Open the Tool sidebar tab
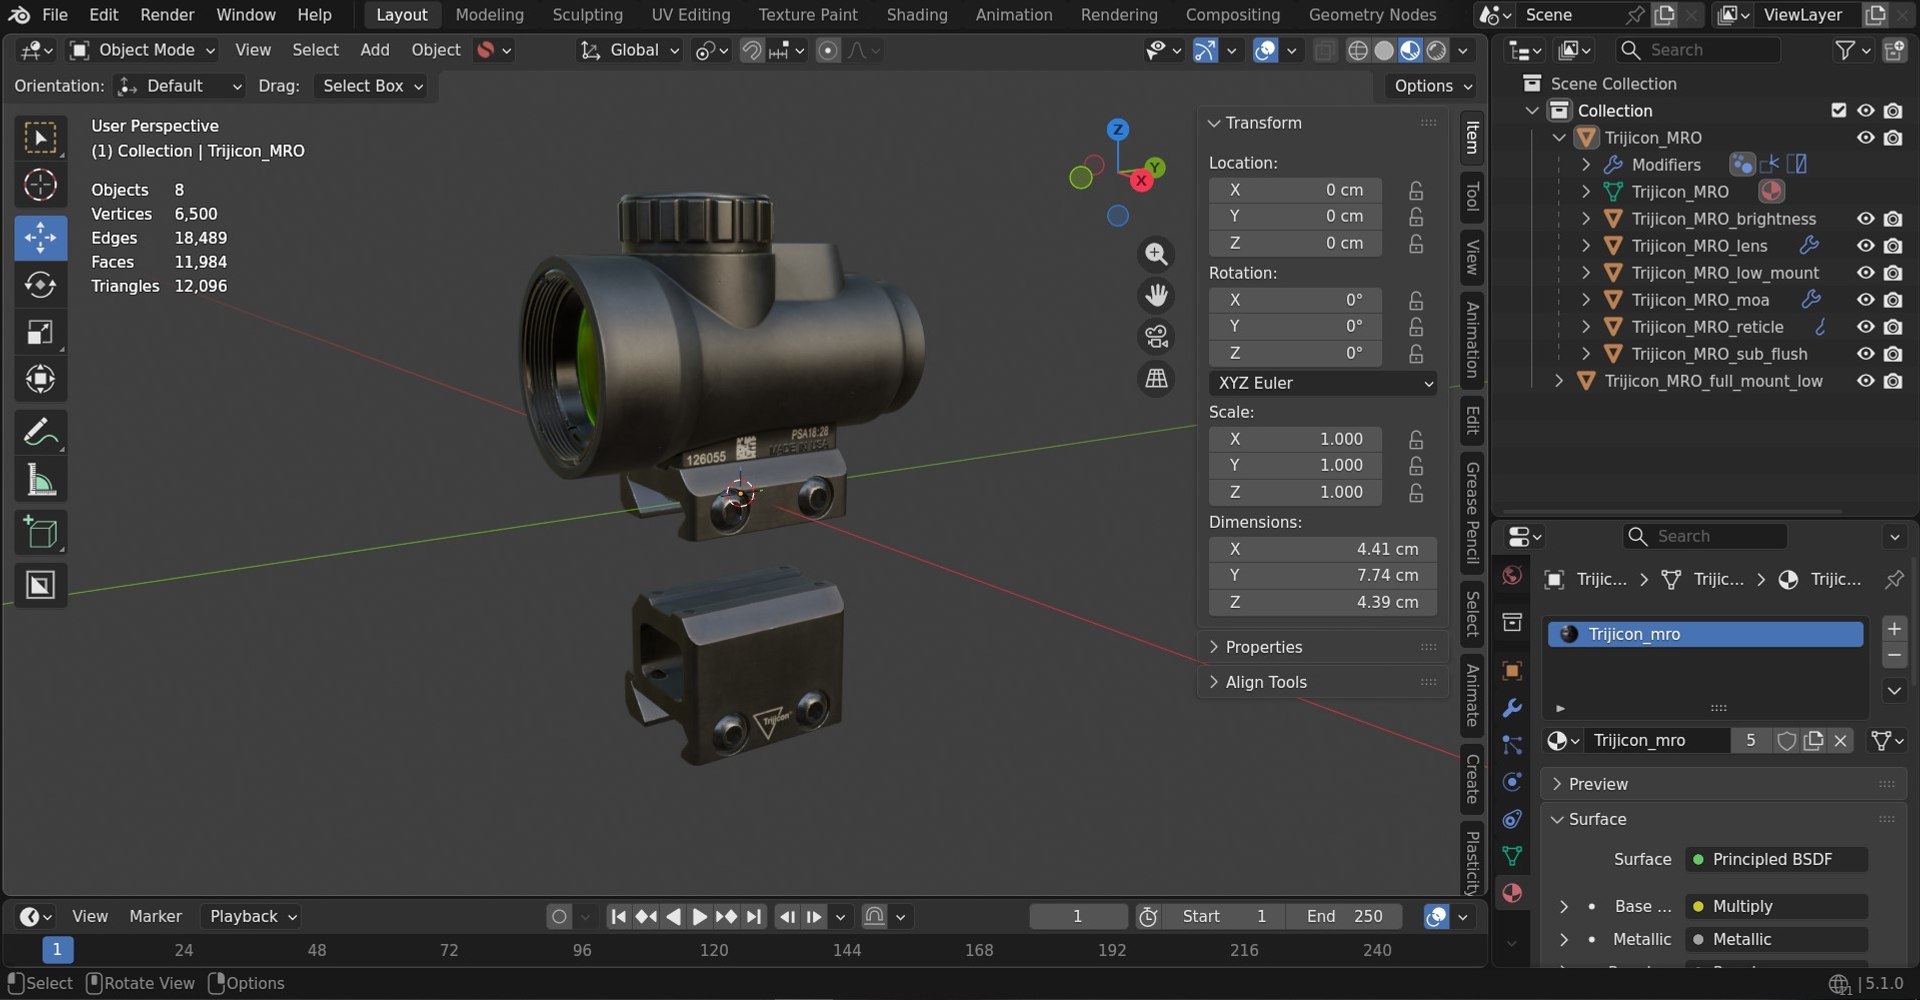1920x1000 pixels. pos(1472,197)
